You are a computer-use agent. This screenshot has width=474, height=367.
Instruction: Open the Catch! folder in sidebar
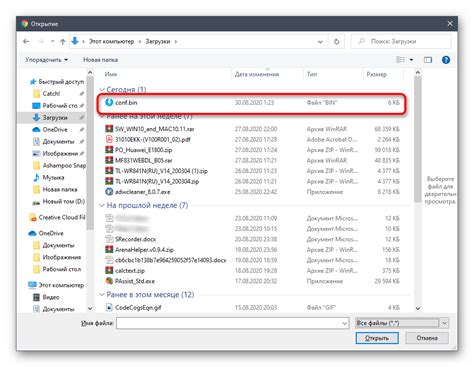point(47,94)
